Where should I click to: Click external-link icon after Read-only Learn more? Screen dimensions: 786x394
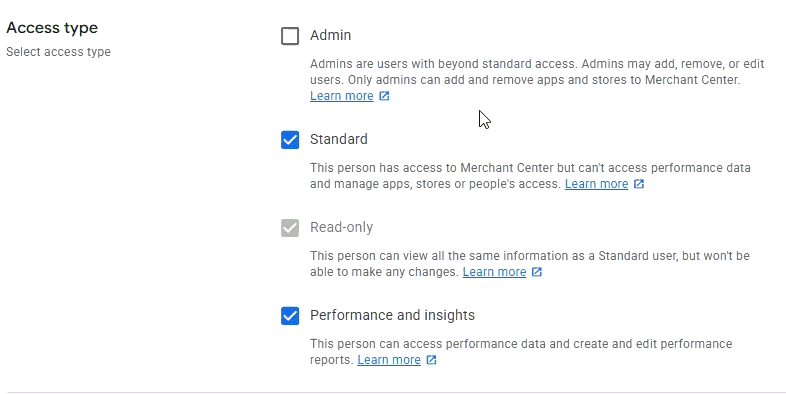pos(536,272)
